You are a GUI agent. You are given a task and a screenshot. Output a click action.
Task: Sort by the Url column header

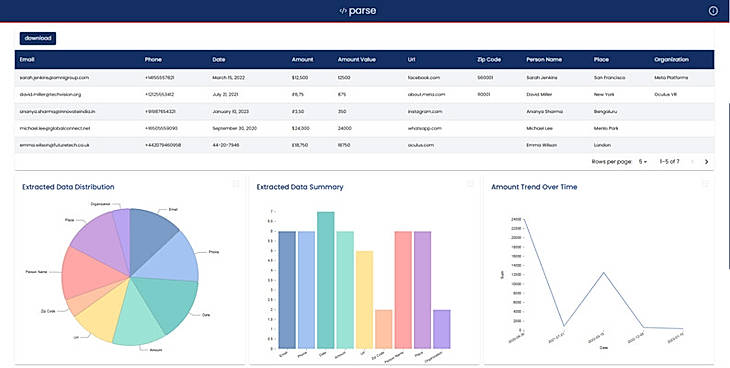(411, 60)
